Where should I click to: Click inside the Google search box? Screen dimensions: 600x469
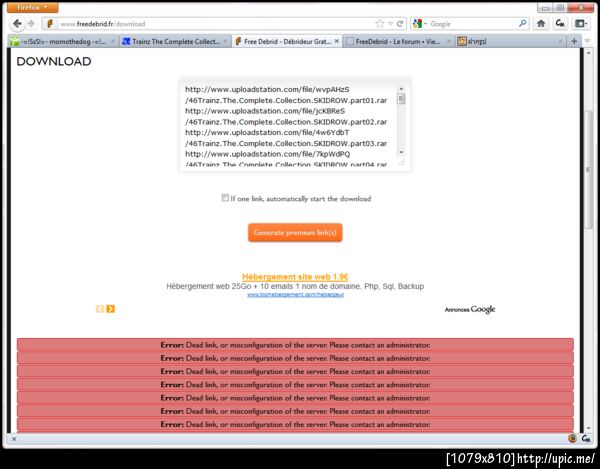473,24
